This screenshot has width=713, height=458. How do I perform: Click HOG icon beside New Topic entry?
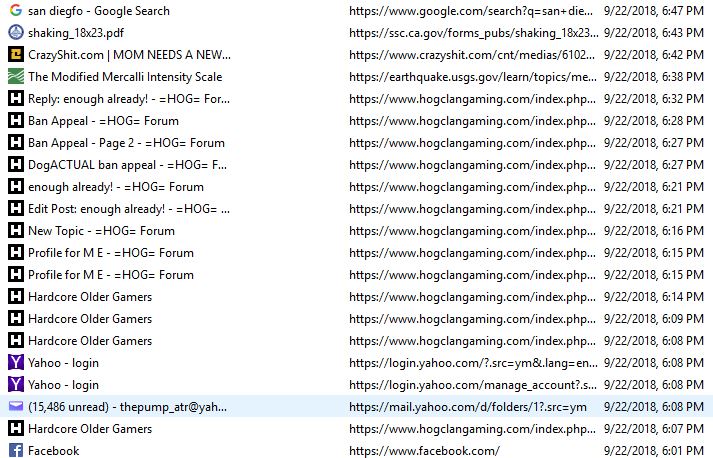pyautogui.click(x=16, y=230)
